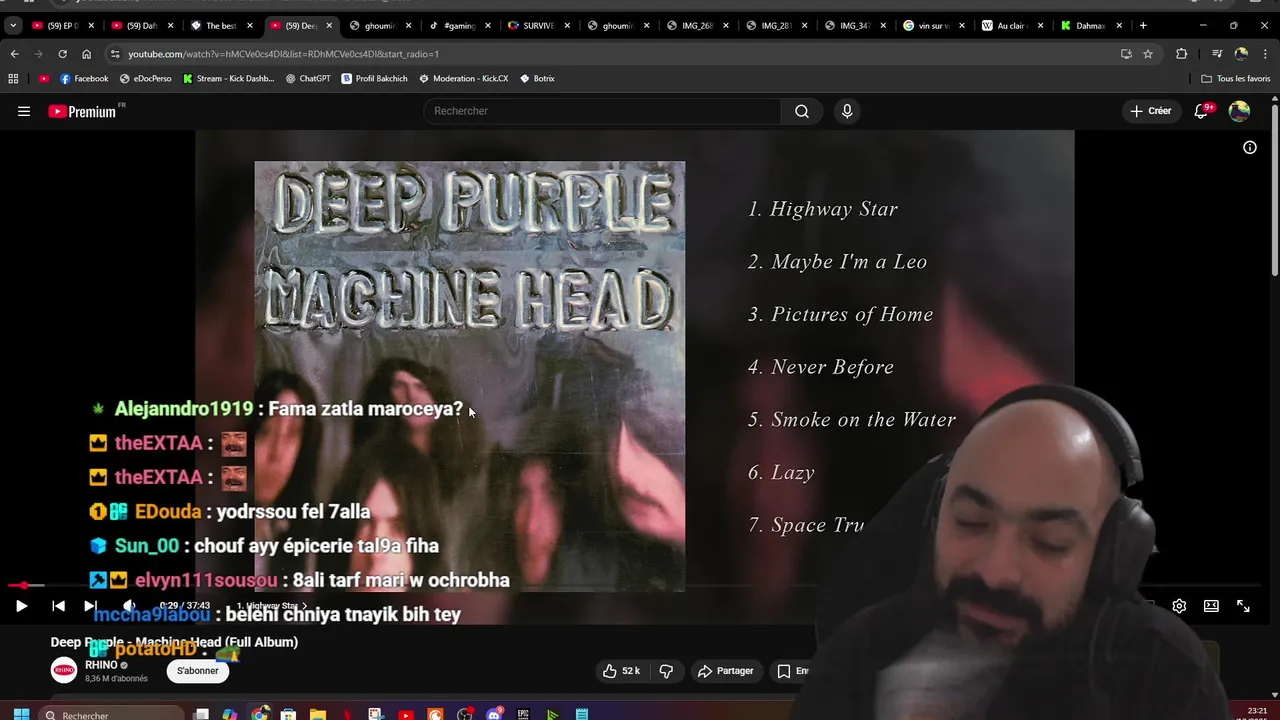Switch to the #gaming TikTok tab

coord(458,25)
